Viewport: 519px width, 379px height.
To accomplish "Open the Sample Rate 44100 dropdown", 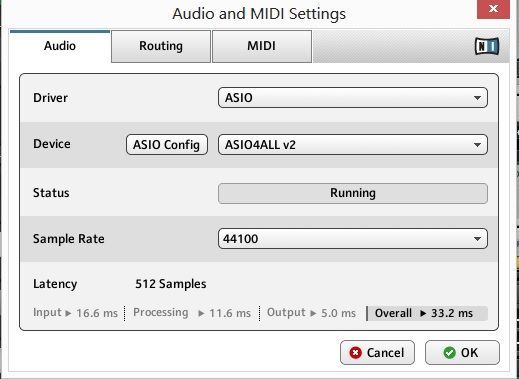I will point(353,239).
